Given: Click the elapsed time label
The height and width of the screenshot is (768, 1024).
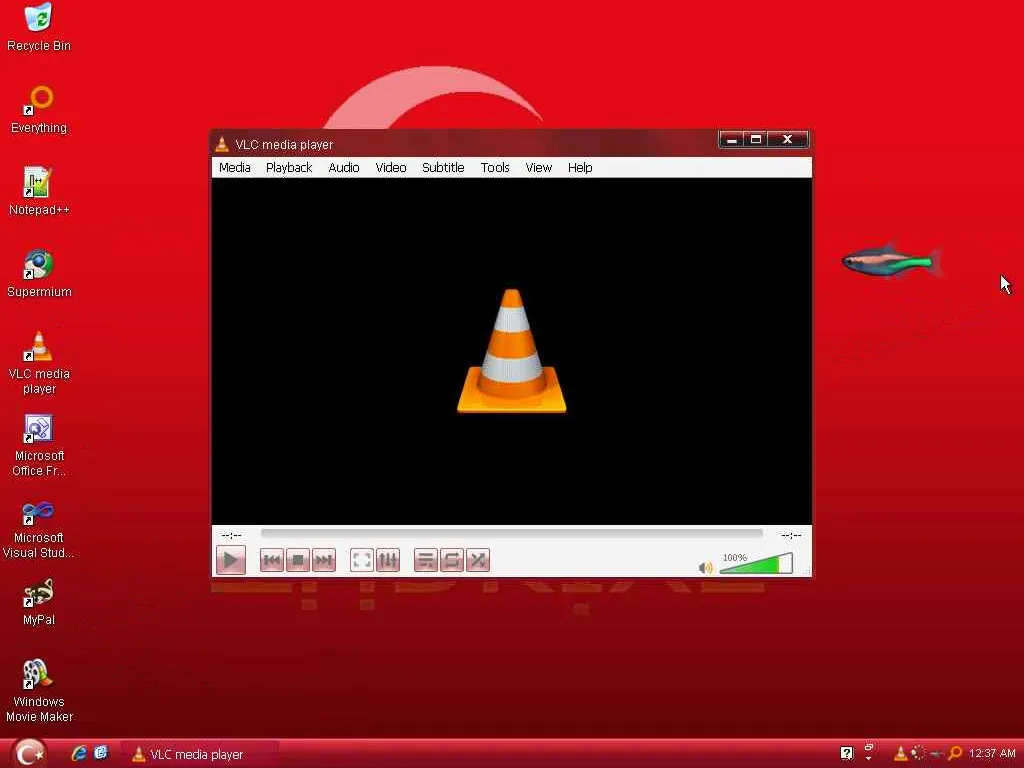Looking at the screenshot, I should pyautogui.click(x=231, y=535).
